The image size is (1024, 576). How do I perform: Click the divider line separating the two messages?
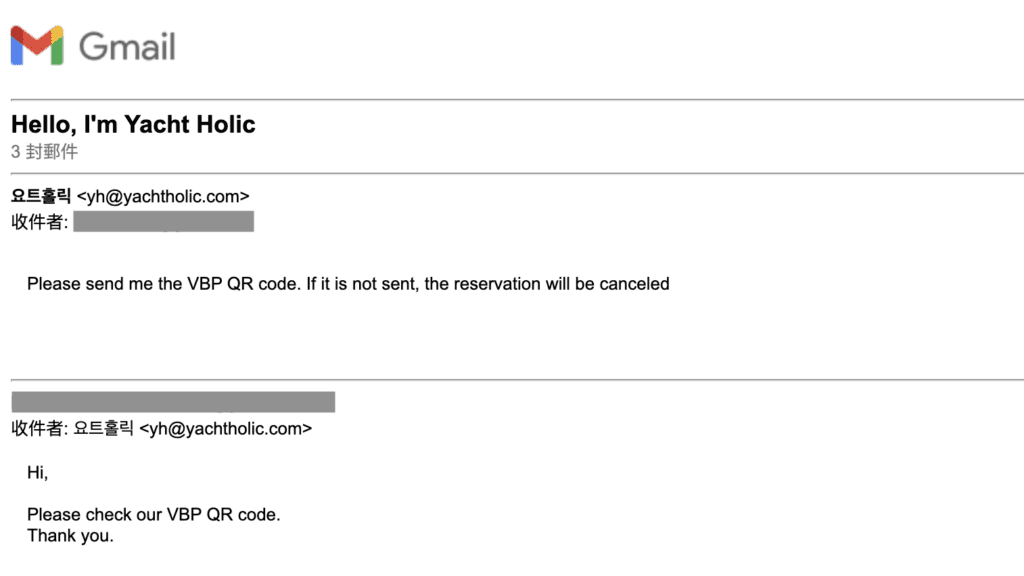point(517,379)
